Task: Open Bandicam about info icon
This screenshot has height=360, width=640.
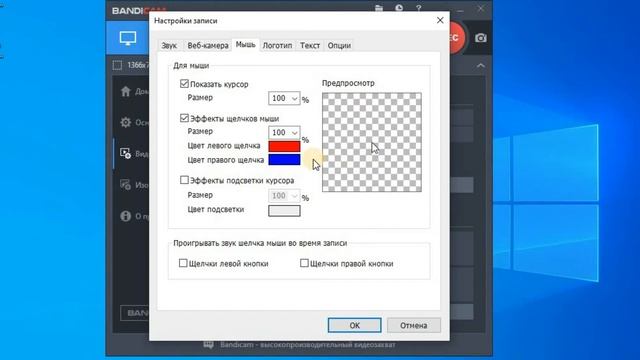Action: [x=125, y=216]
